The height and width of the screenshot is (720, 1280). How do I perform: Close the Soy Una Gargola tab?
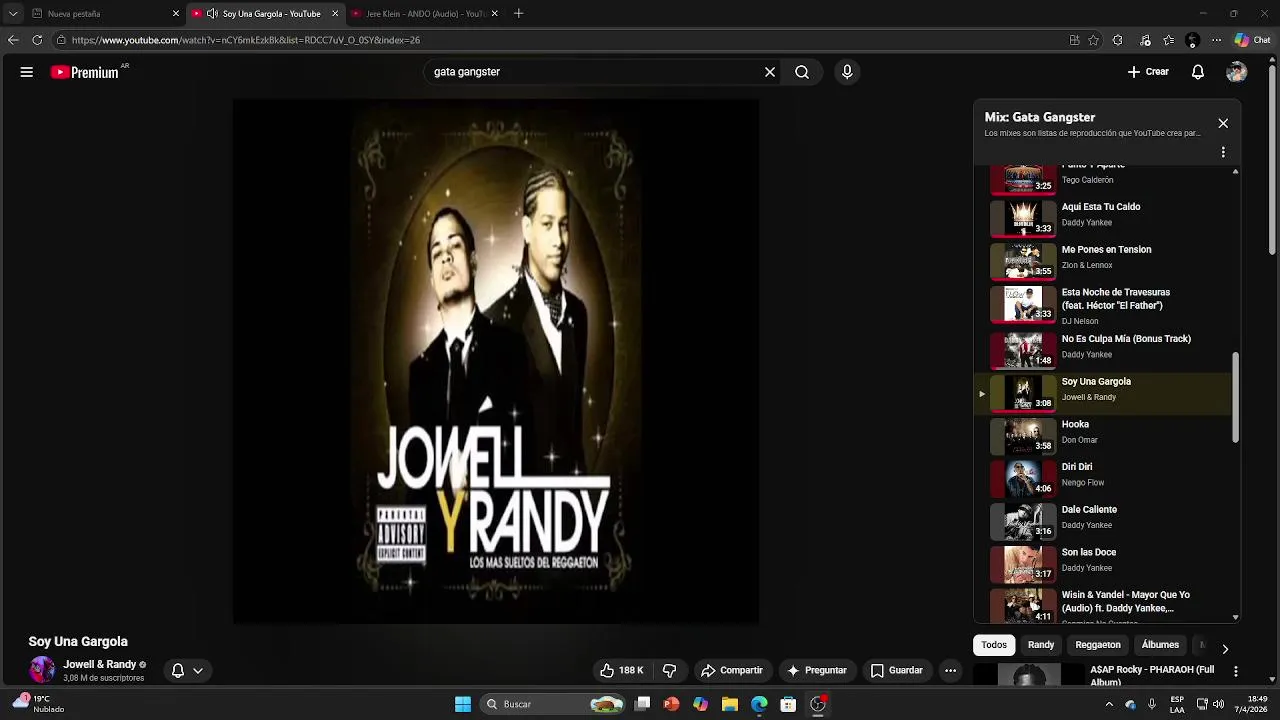pos(335,14)
